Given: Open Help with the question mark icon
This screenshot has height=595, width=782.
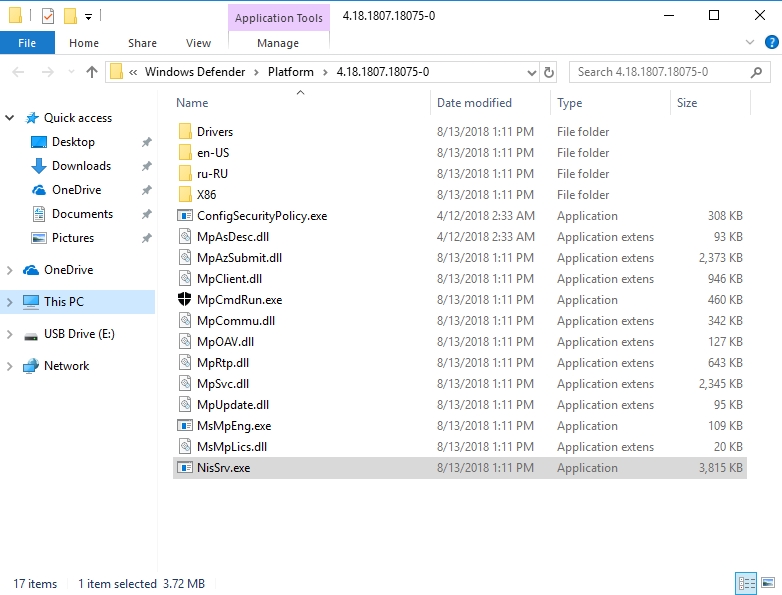Looking at the screenshot, I should pyautogui.click(x=771, y=42).
